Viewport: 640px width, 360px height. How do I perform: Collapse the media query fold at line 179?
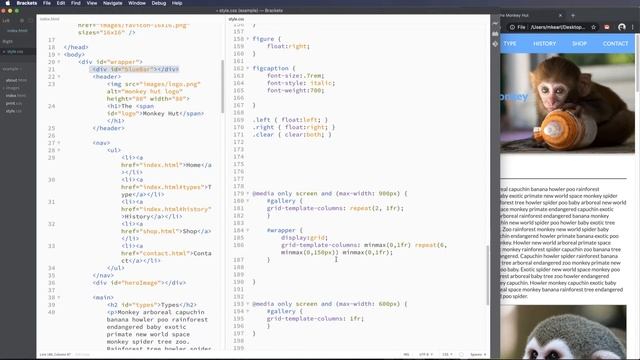[x=247, y=193]
